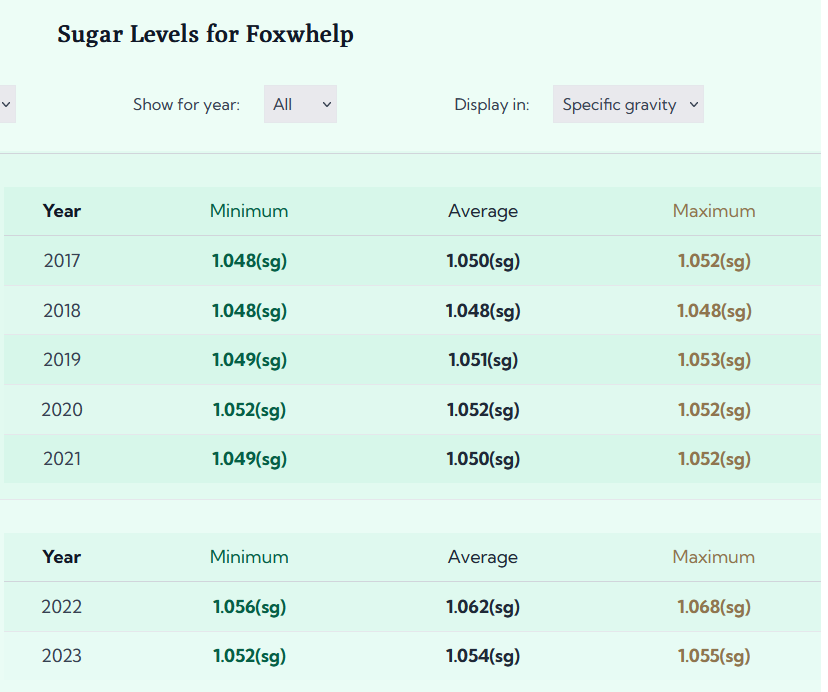Screen dimensions: 828x692
Task: Select the 2022 average 1.062(sg) value
Action: click(483, 607)
